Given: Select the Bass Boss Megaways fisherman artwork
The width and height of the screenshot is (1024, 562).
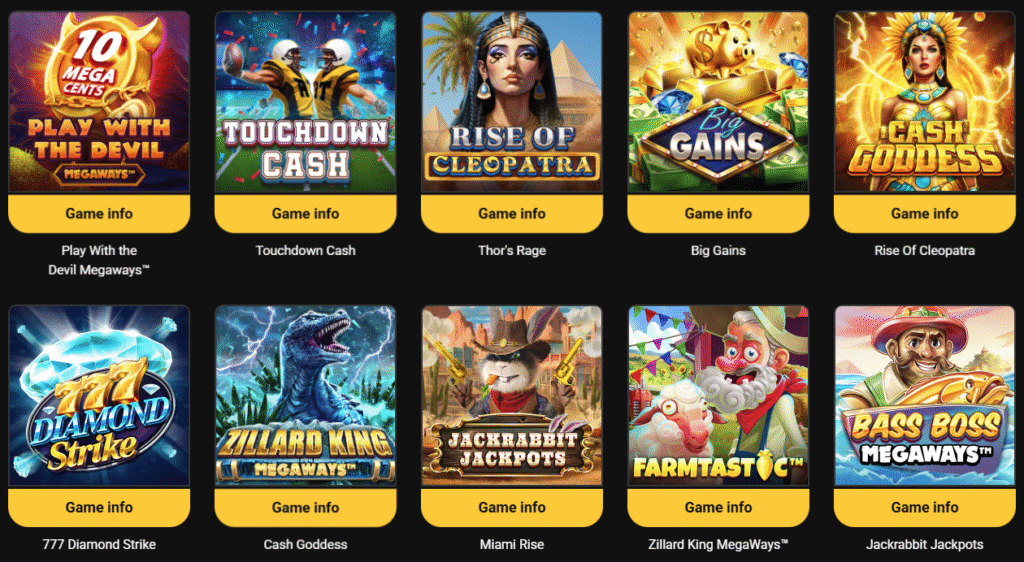Looking at the screenshot, I should tap(925, 396).
